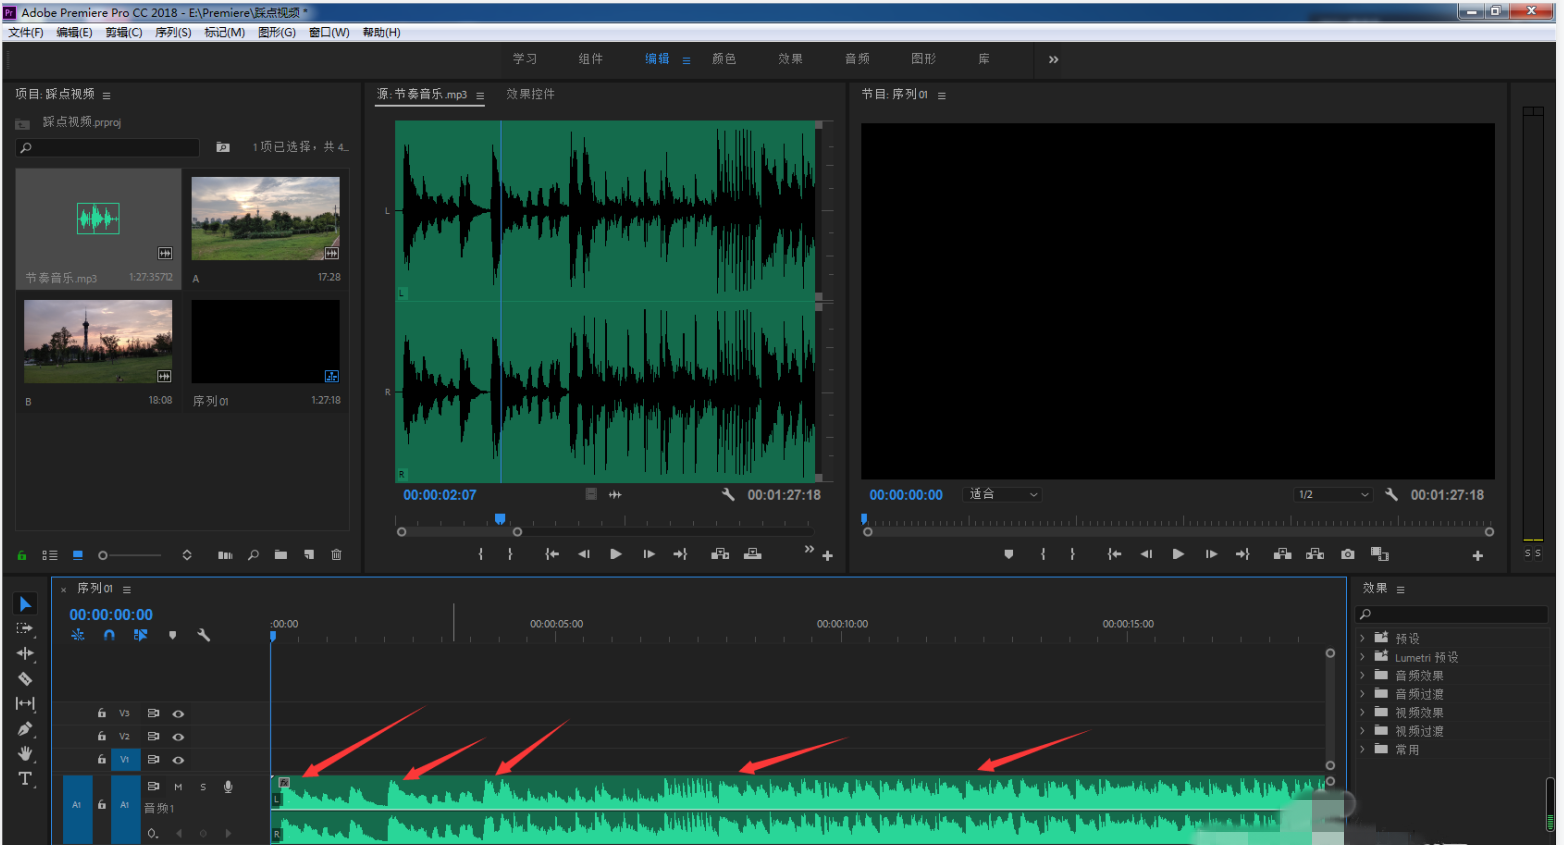Select the Razor tool in the toolbox

[25, 678]
